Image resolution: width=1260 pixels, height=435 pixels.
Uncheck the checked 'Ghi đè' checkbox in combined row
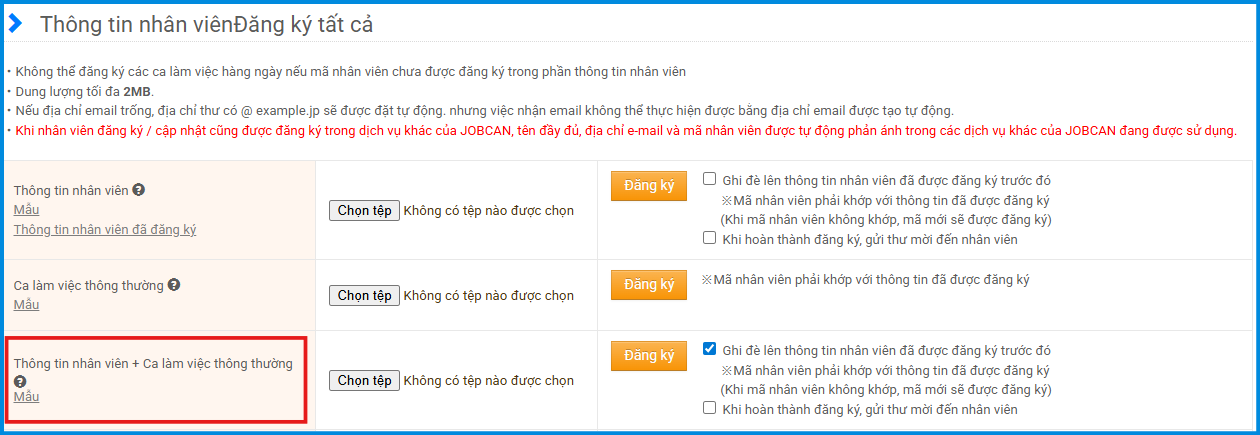(710, 350)
